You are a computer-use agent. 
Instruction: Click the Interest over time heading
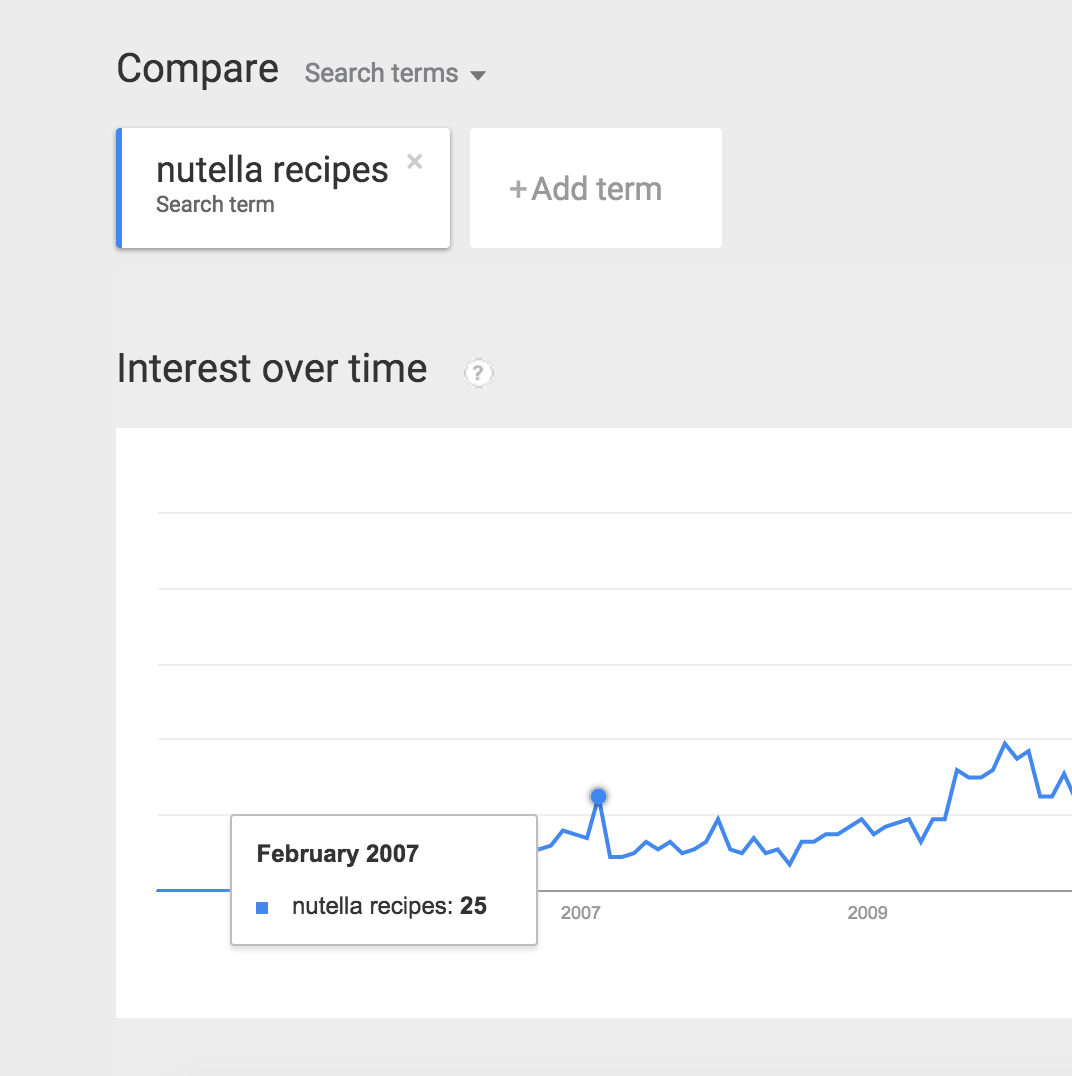pos(272,369)
